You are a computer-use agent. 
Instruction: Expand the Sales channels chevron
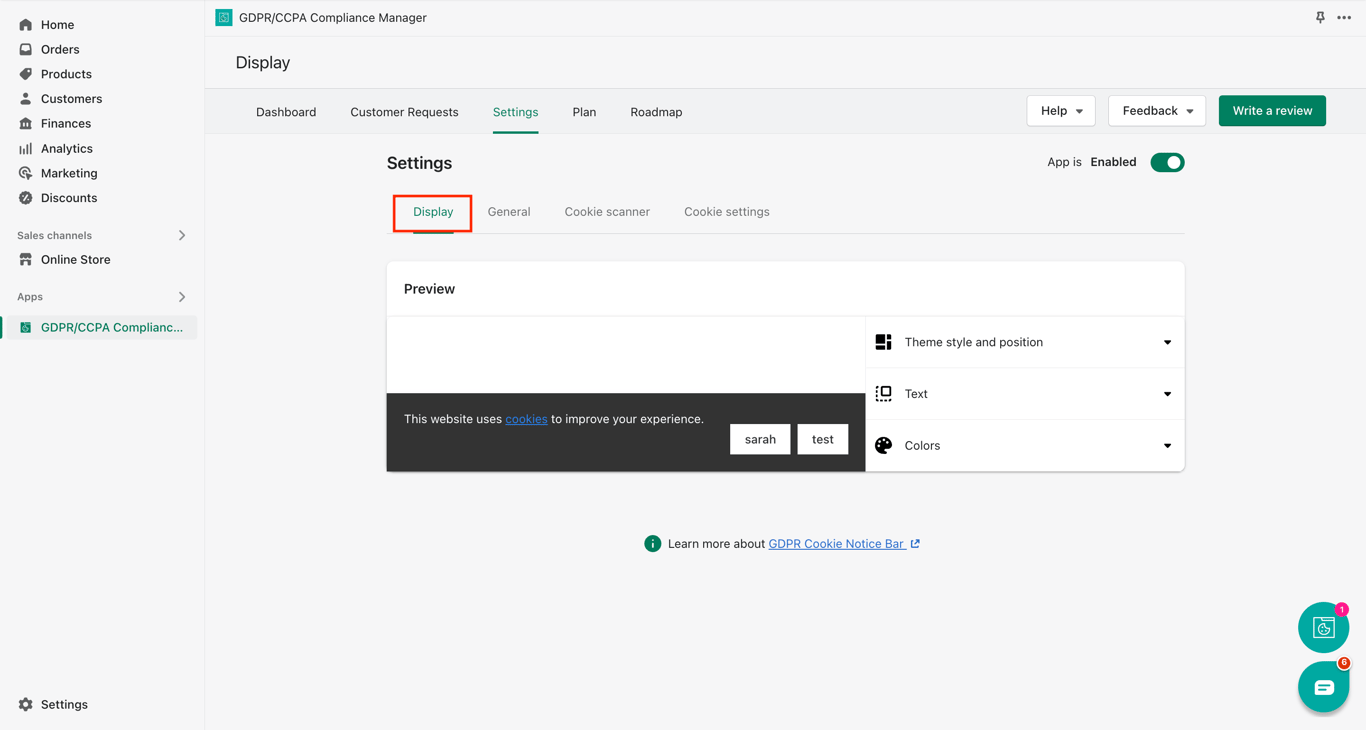182,236
